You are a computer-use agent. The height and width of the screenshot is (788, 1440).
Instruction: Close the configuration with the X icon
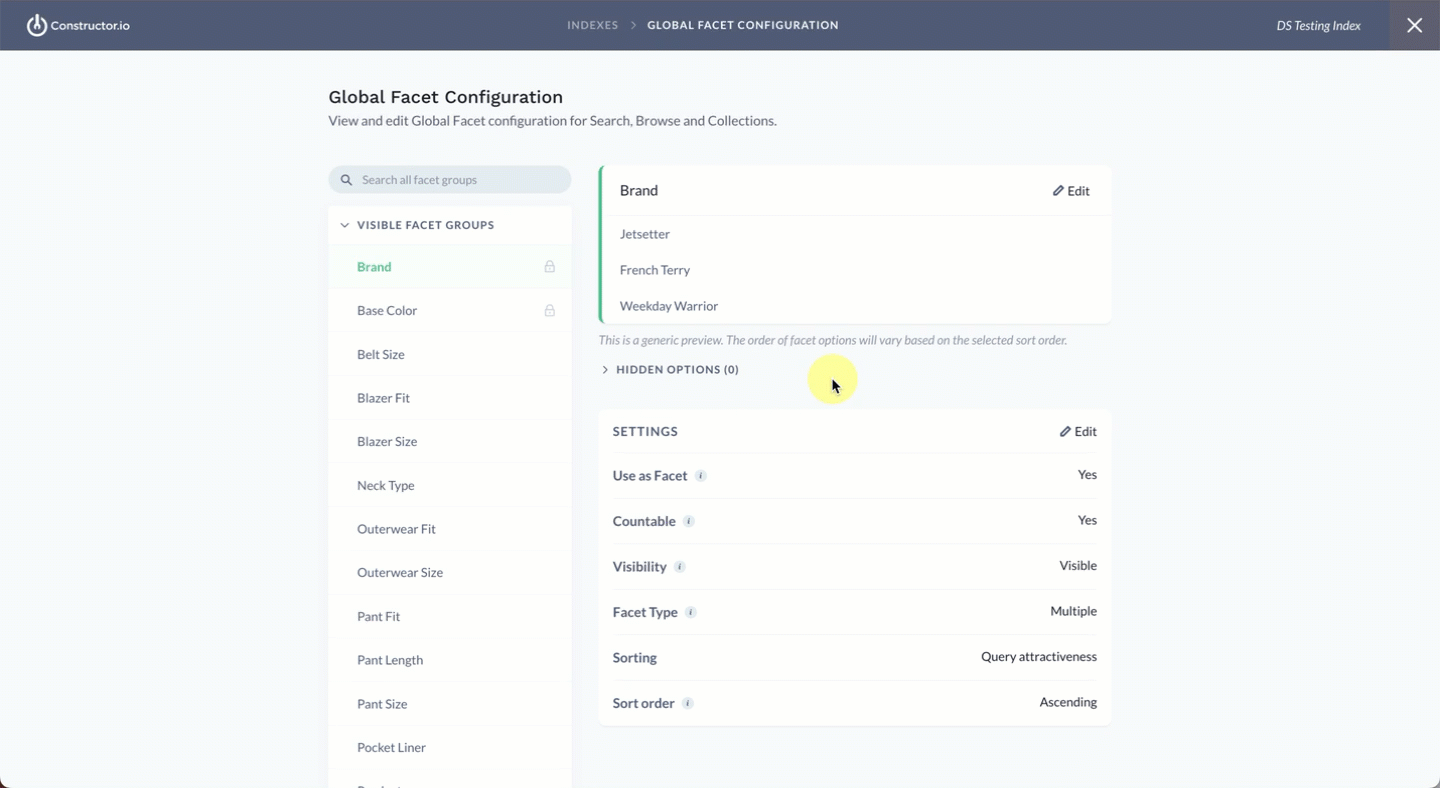tap(1414, 25)
